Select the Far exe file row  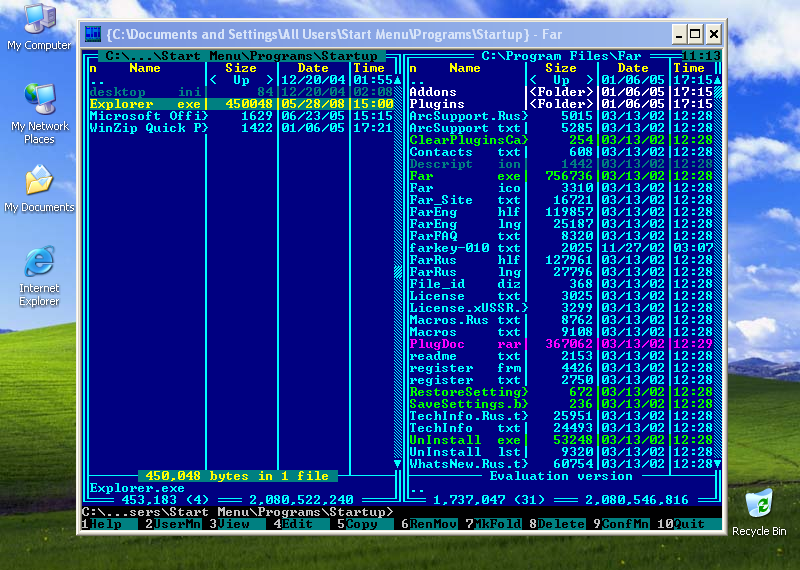click(x=561, y=176)
